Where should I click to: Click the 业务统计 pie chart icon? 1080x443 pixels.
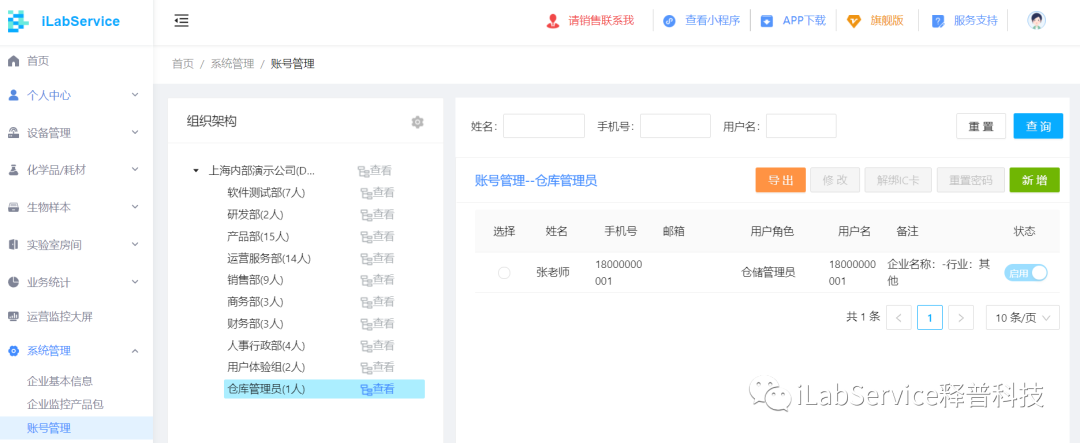coord(13,282)
